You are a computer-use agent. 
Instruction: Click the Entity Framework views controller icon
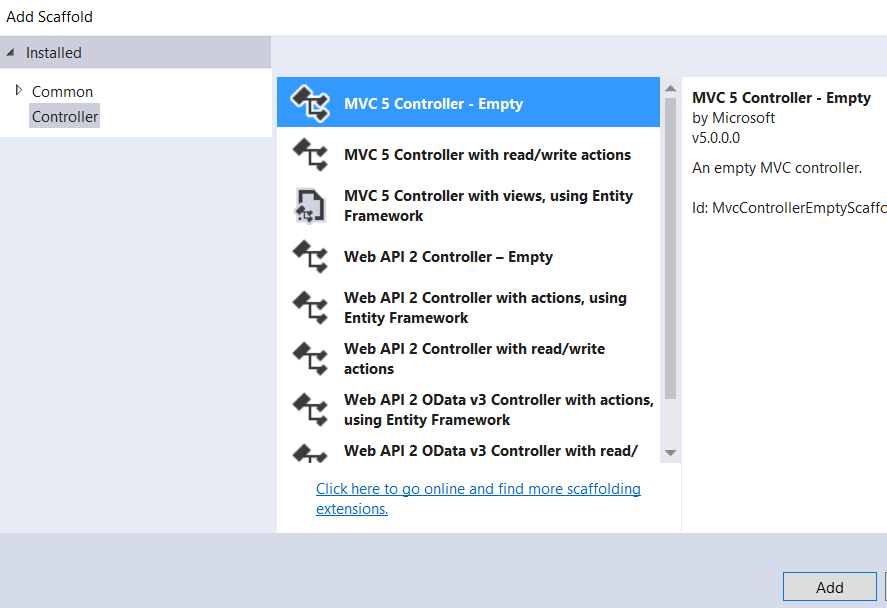(x=310, y=204)
